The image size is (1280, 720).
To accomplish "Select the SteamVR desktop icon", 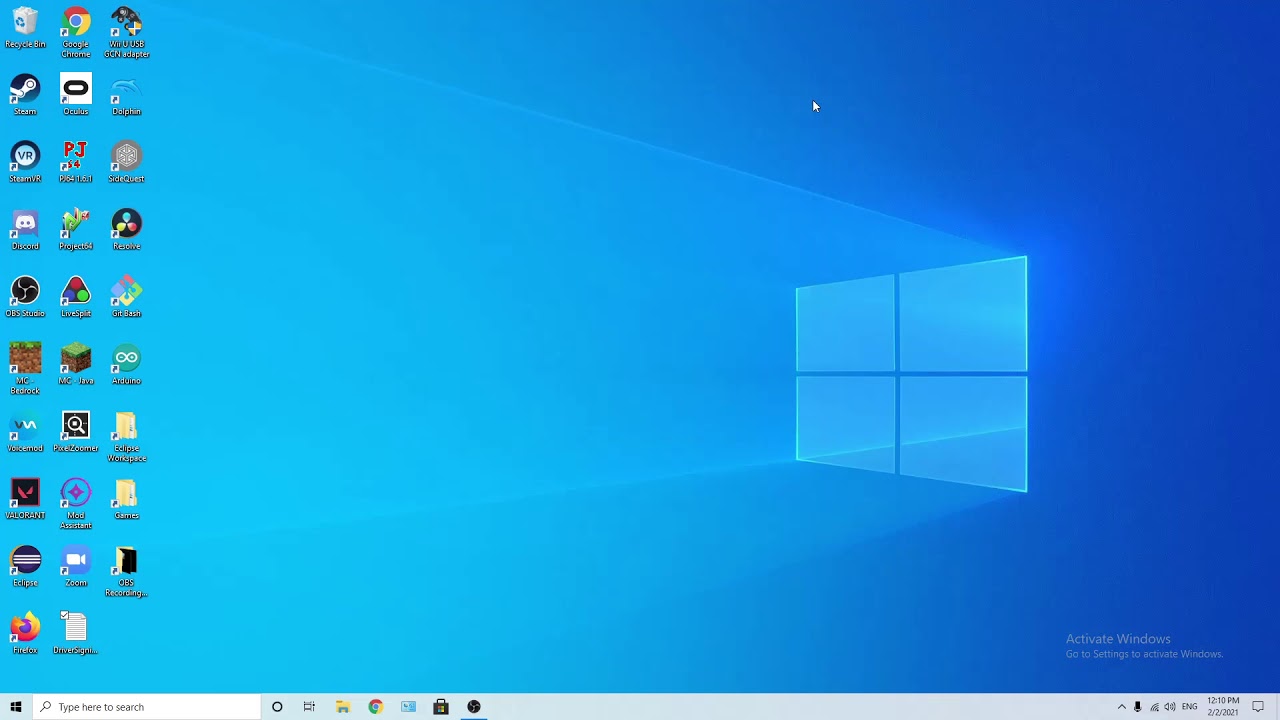I will [25, 162].
